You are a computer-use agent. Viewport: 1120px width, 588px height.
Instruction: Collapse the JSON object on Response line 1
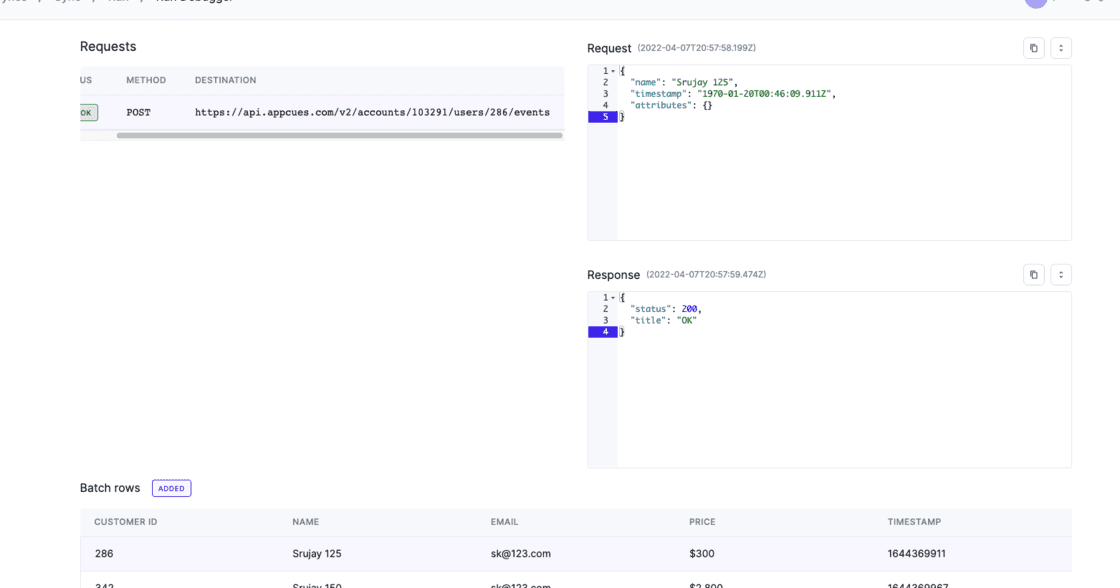tap(611, 296)
